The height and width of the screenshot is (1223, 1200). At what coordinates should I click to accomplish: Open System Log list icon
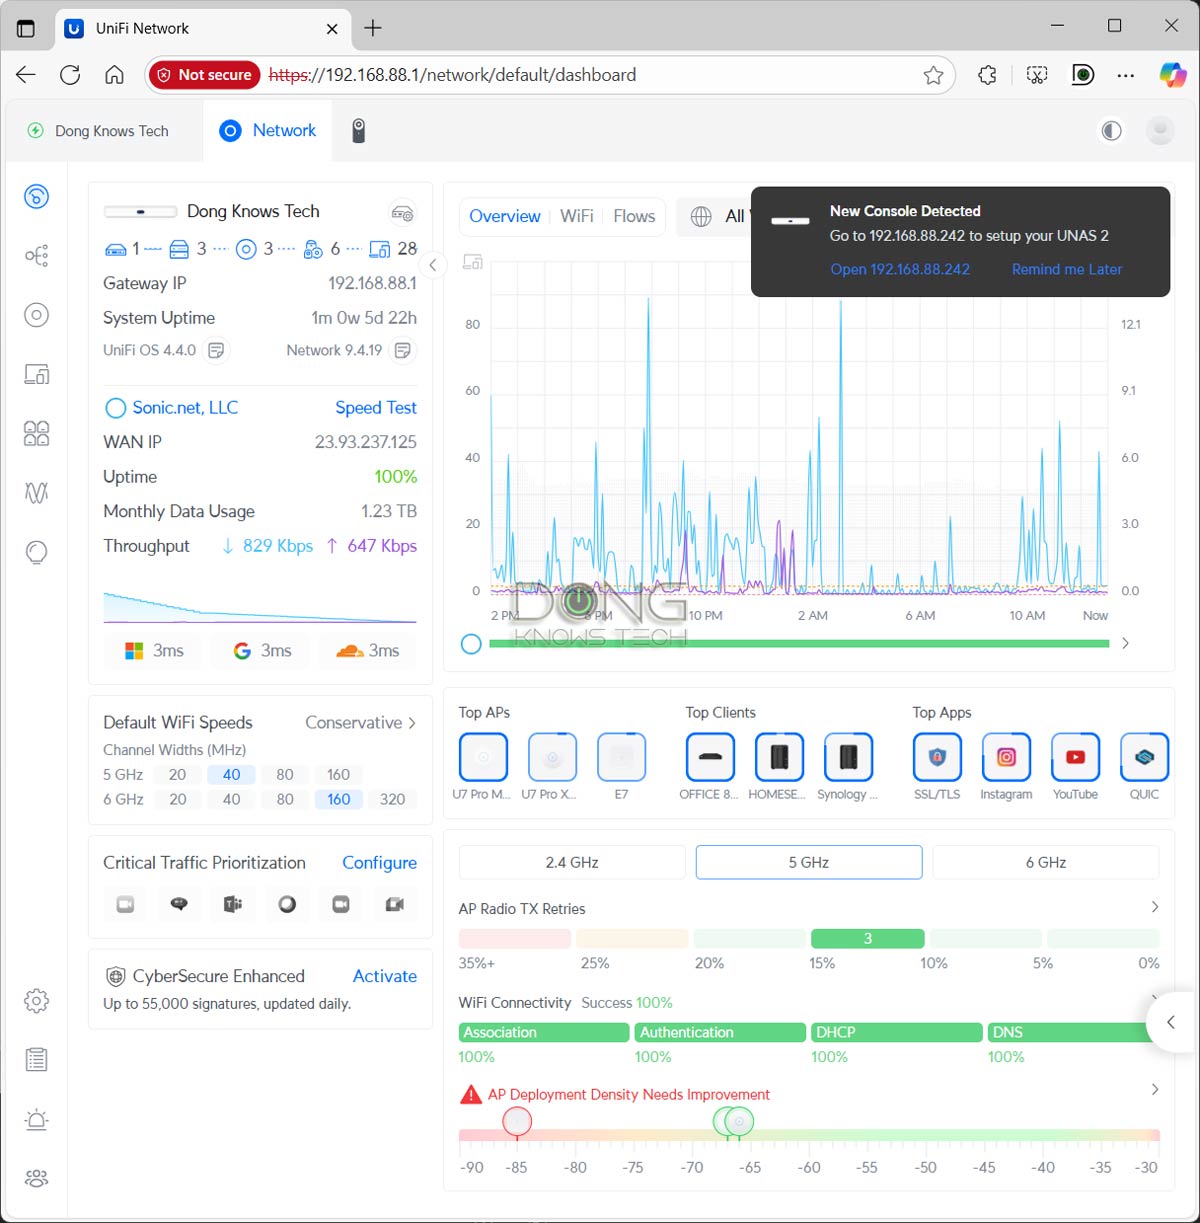[36, 1060]
